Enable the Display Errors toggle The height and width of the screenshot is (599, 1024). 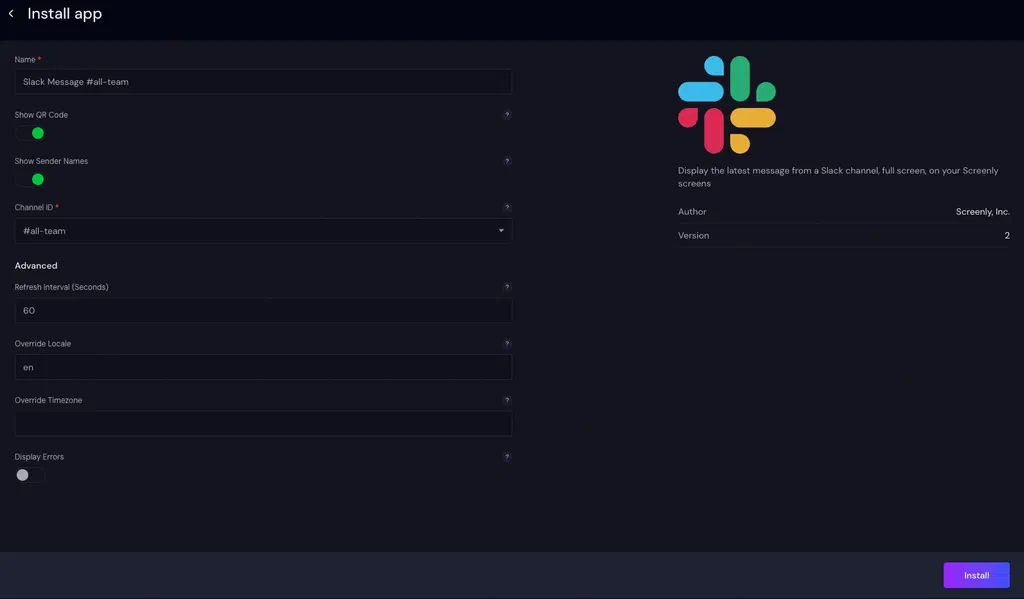tap(30, 475)
